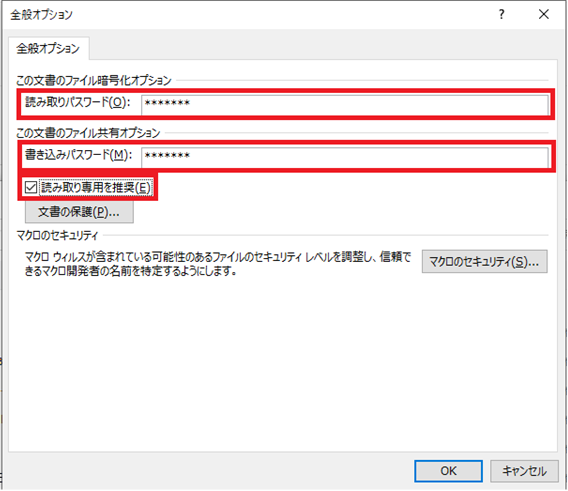Open the 文書の保護(P)... button
Image resolution: width=568 pixels, height=491 pixels.
pos(79,212)
